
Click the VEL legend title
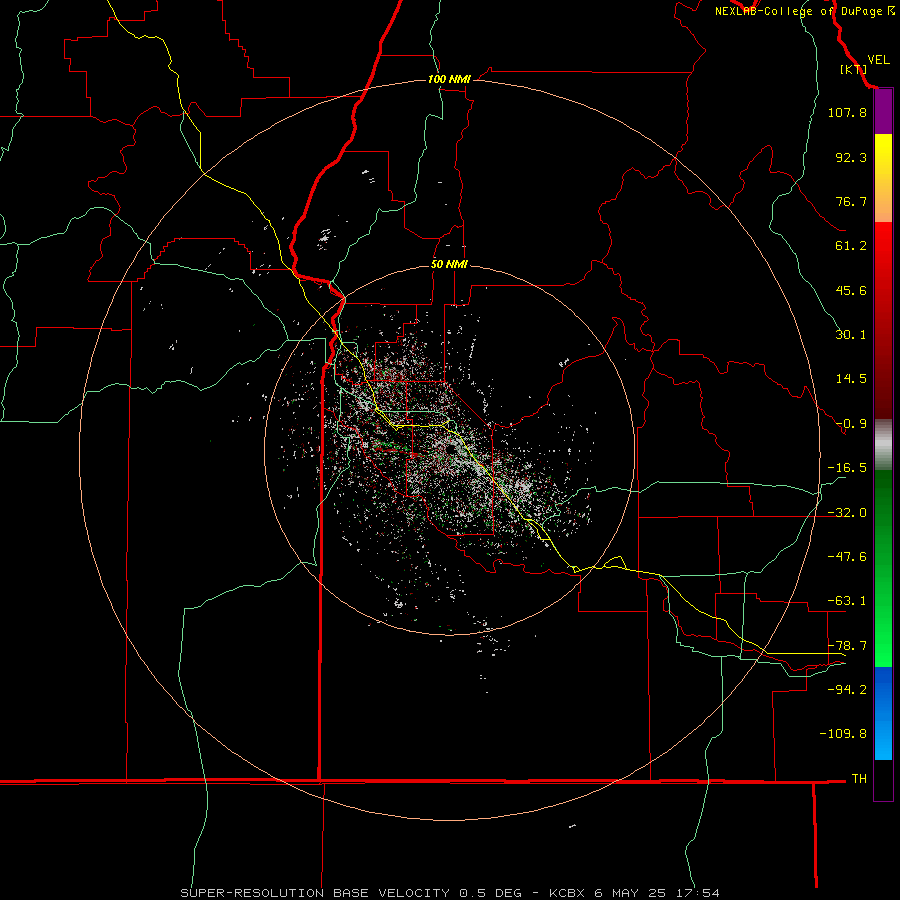879,59
